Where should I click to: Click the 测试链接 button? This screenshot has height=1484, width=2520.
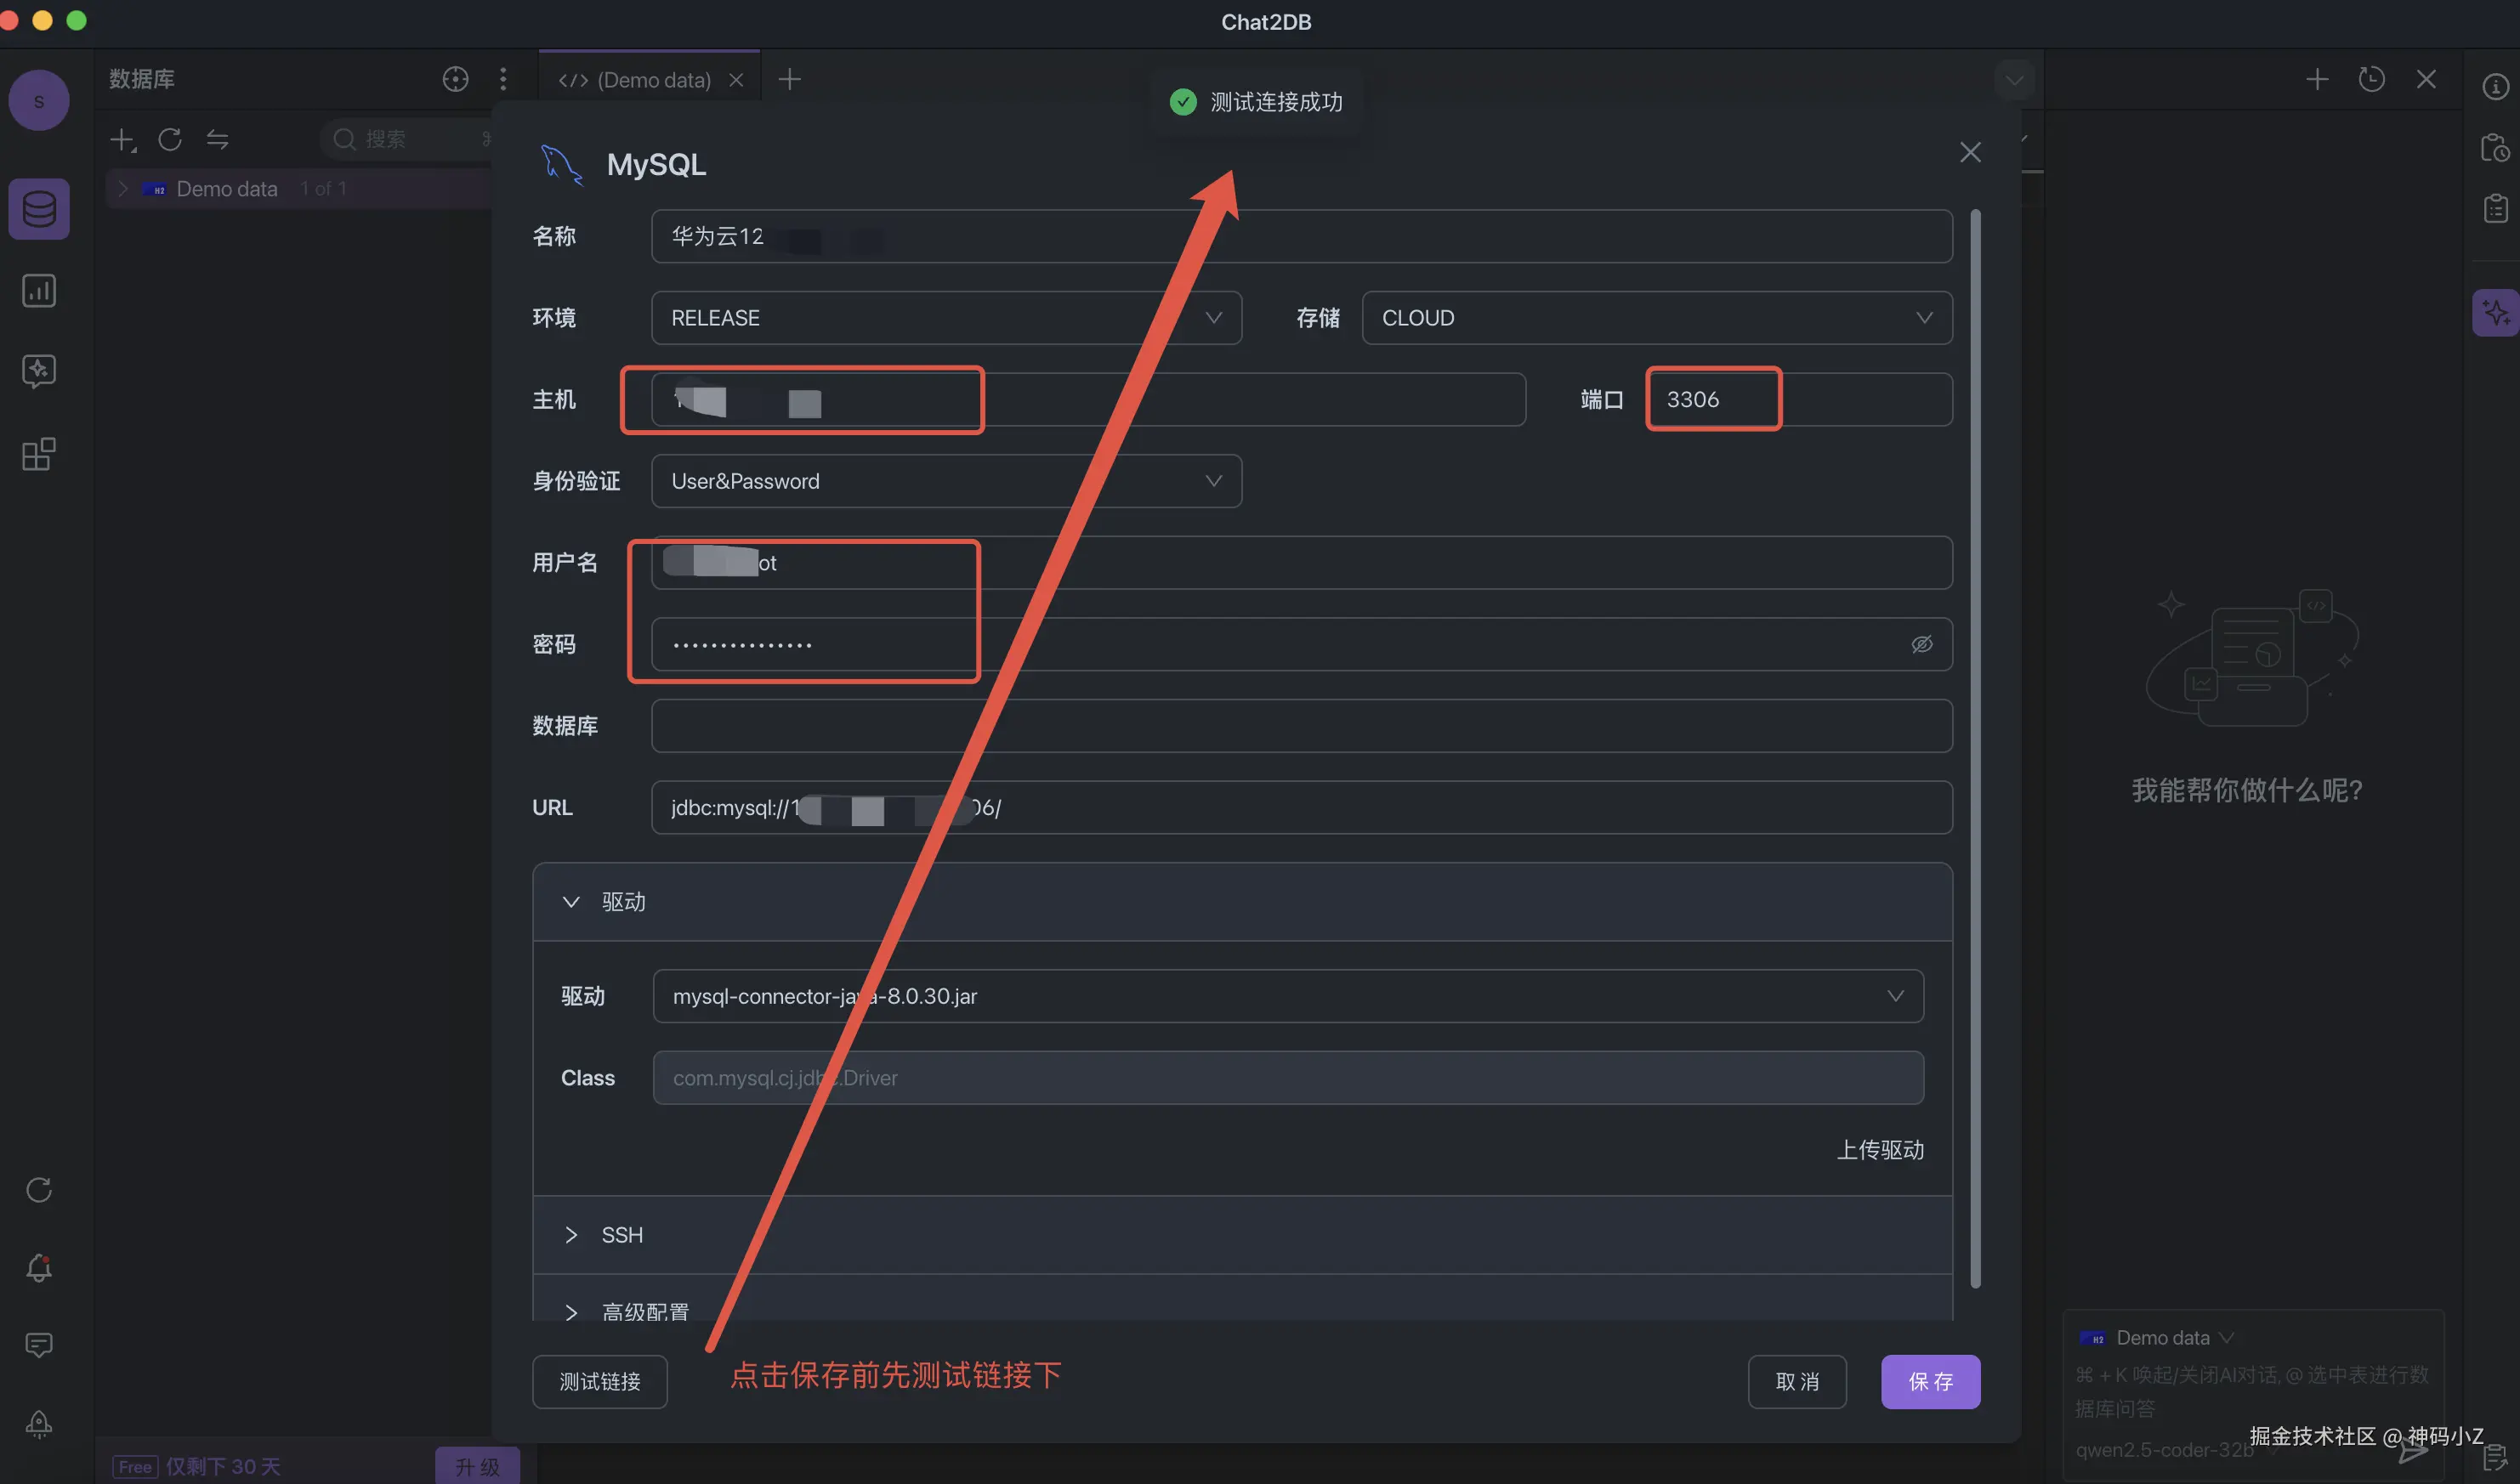click(x=599, y=1381)
